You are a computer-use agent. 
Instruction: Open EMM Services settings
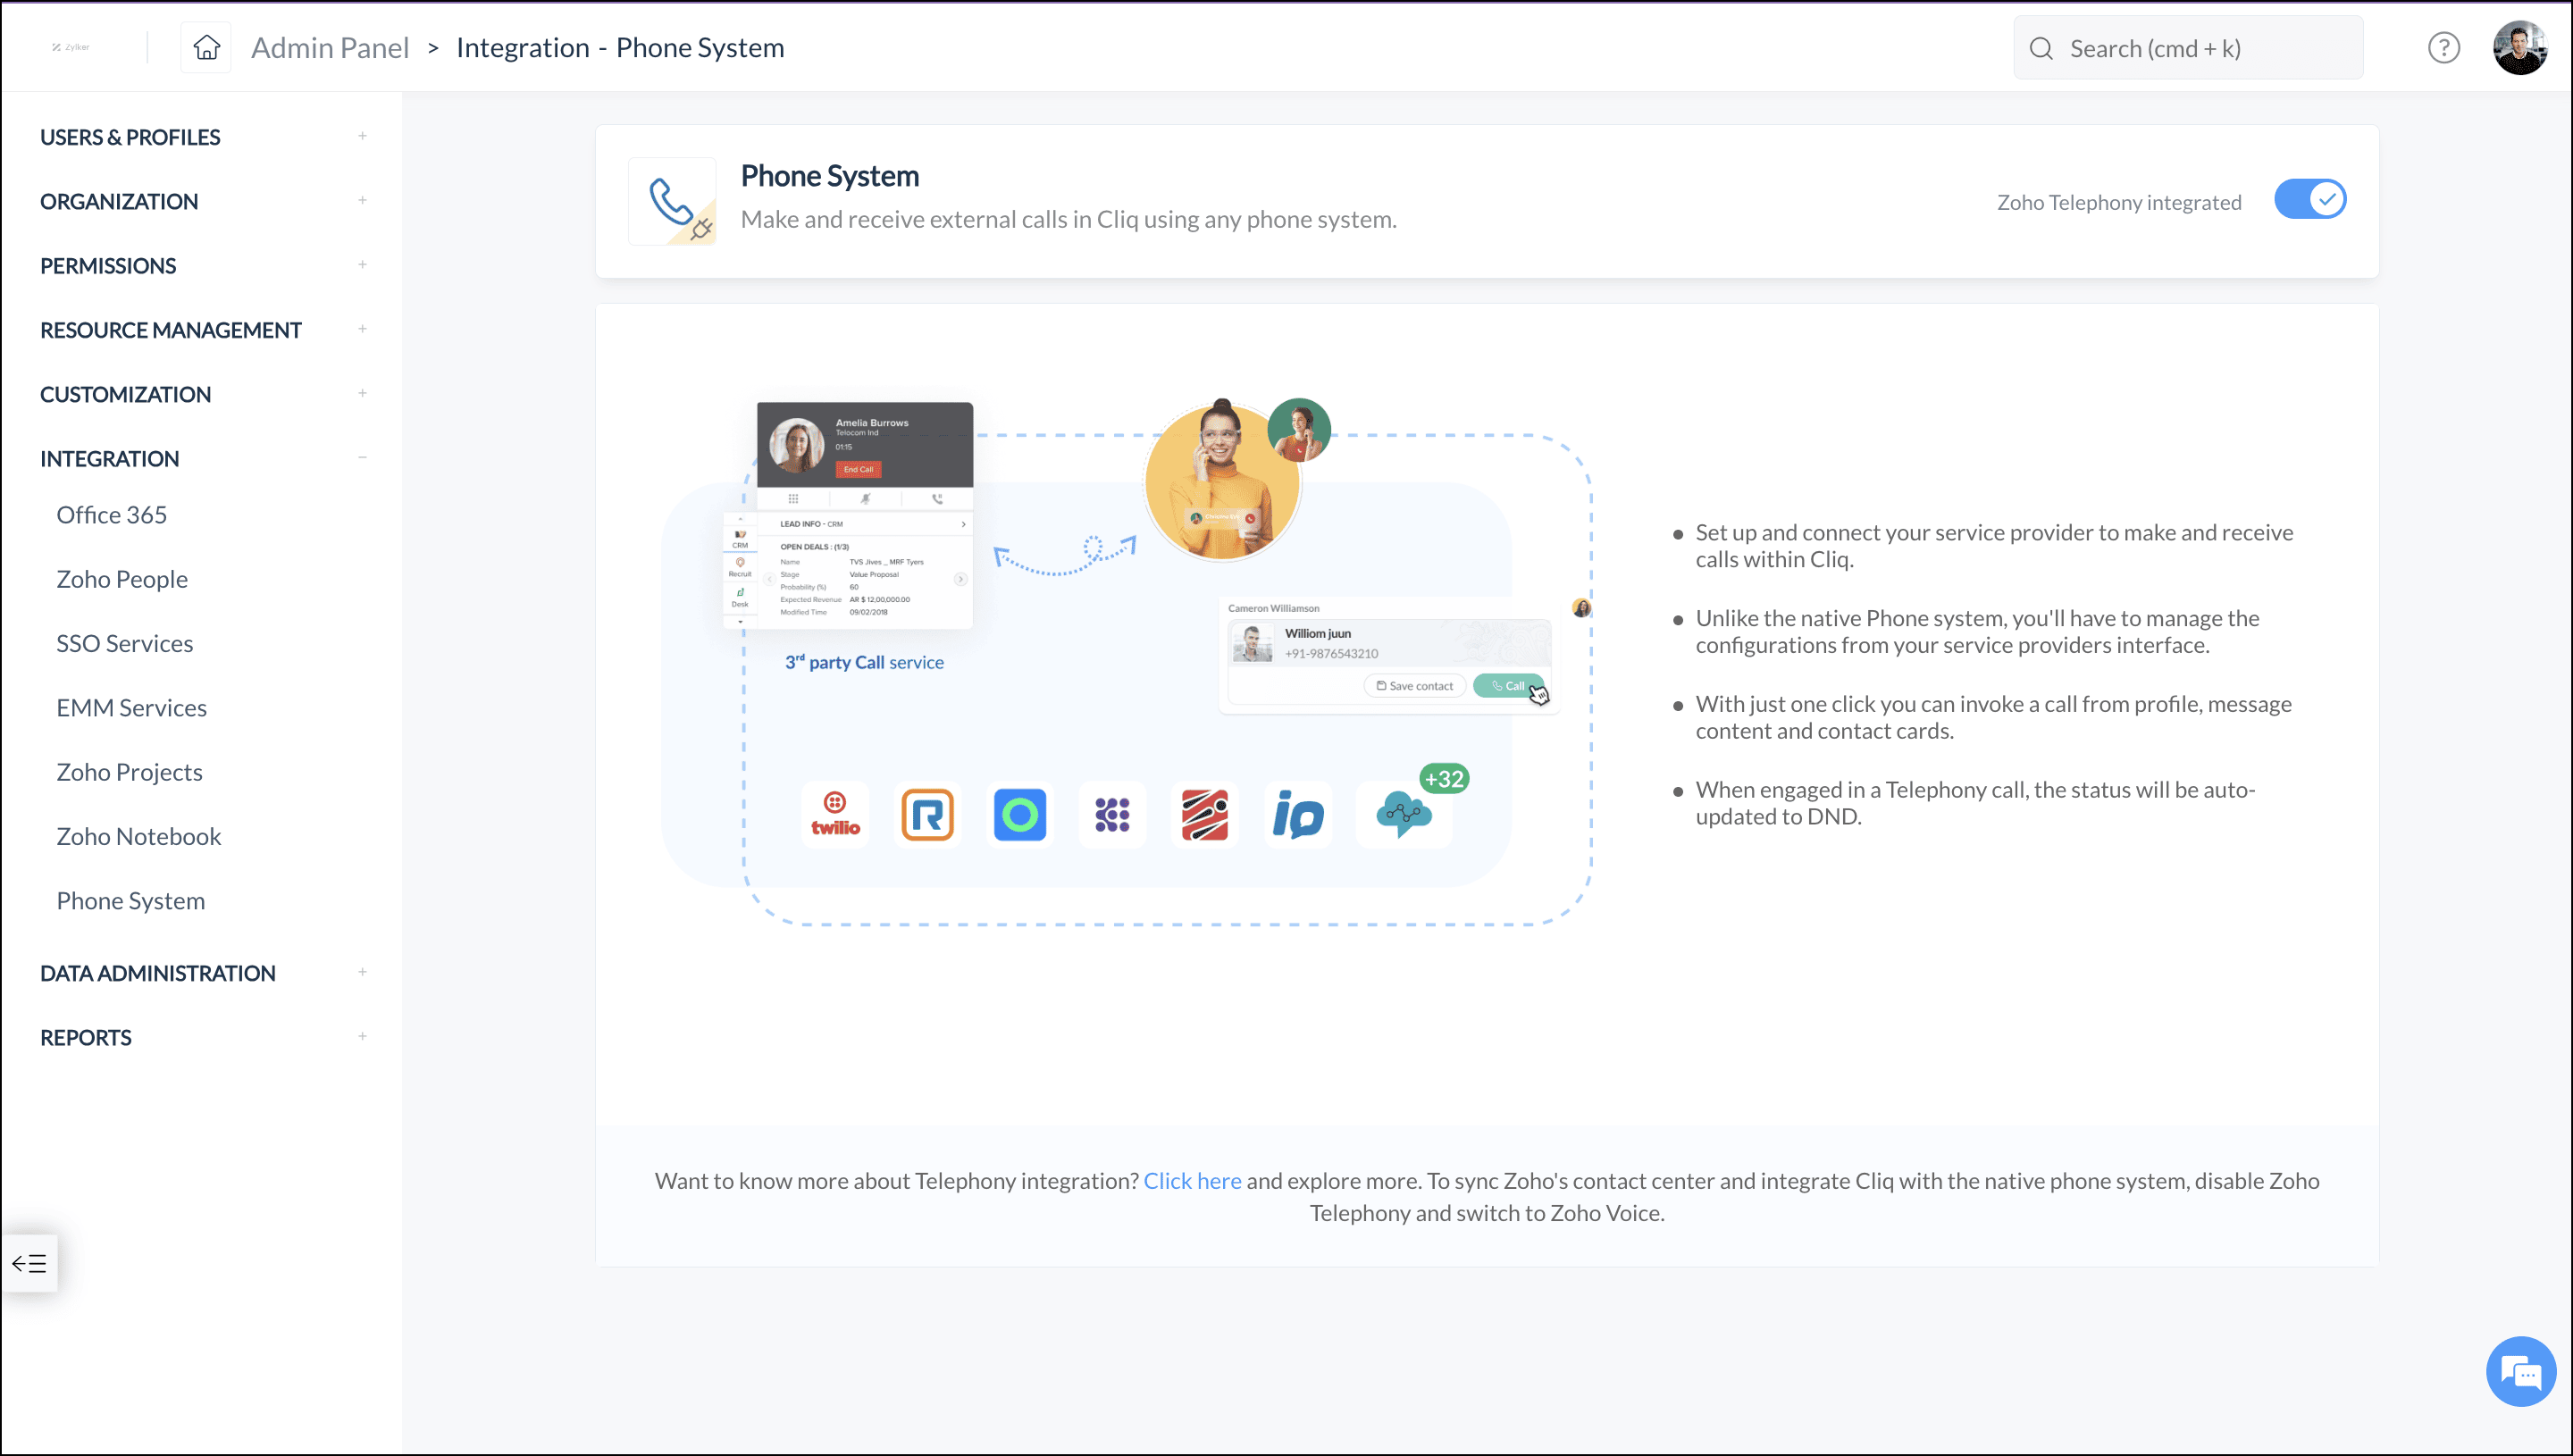[131, 707]
